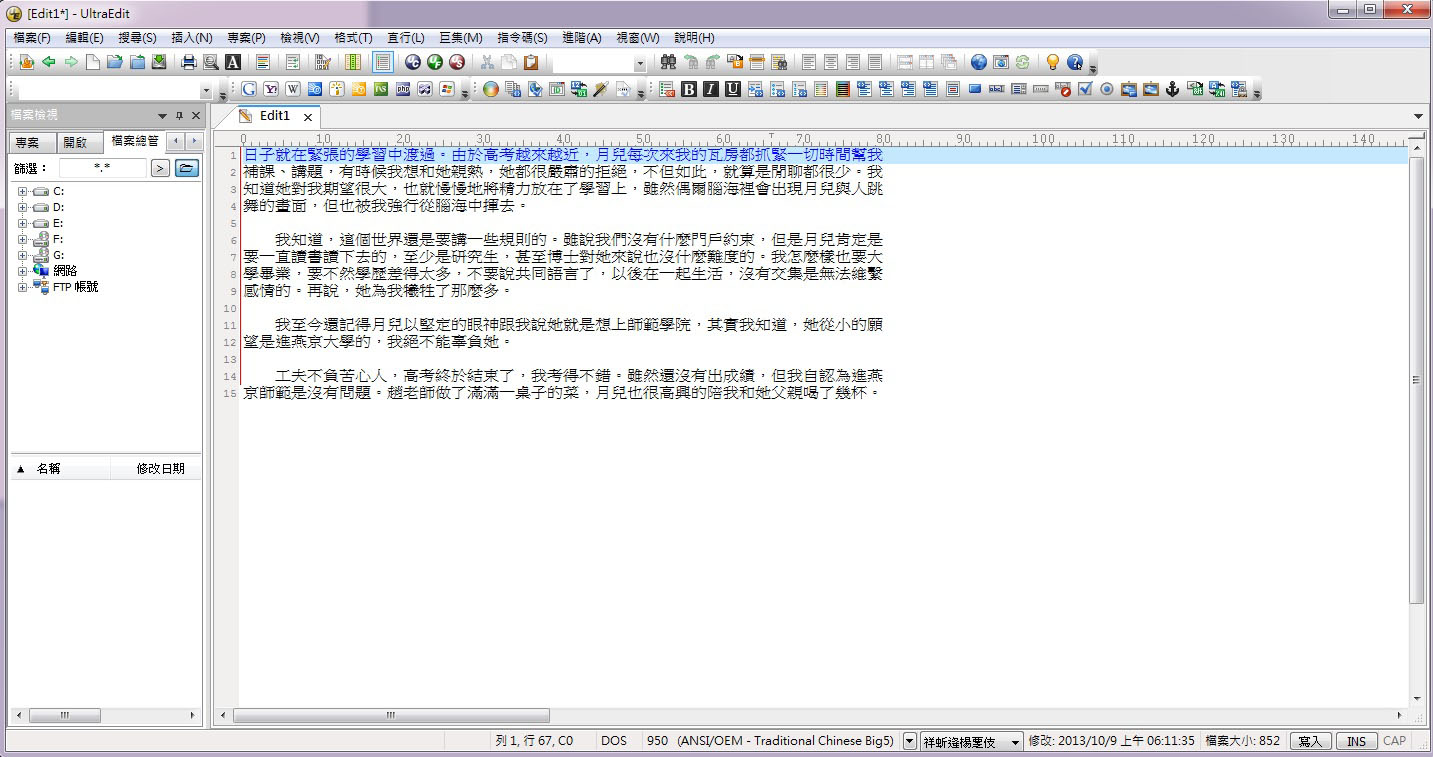Click the binoculars Find icon

click(x=668, y=62)
